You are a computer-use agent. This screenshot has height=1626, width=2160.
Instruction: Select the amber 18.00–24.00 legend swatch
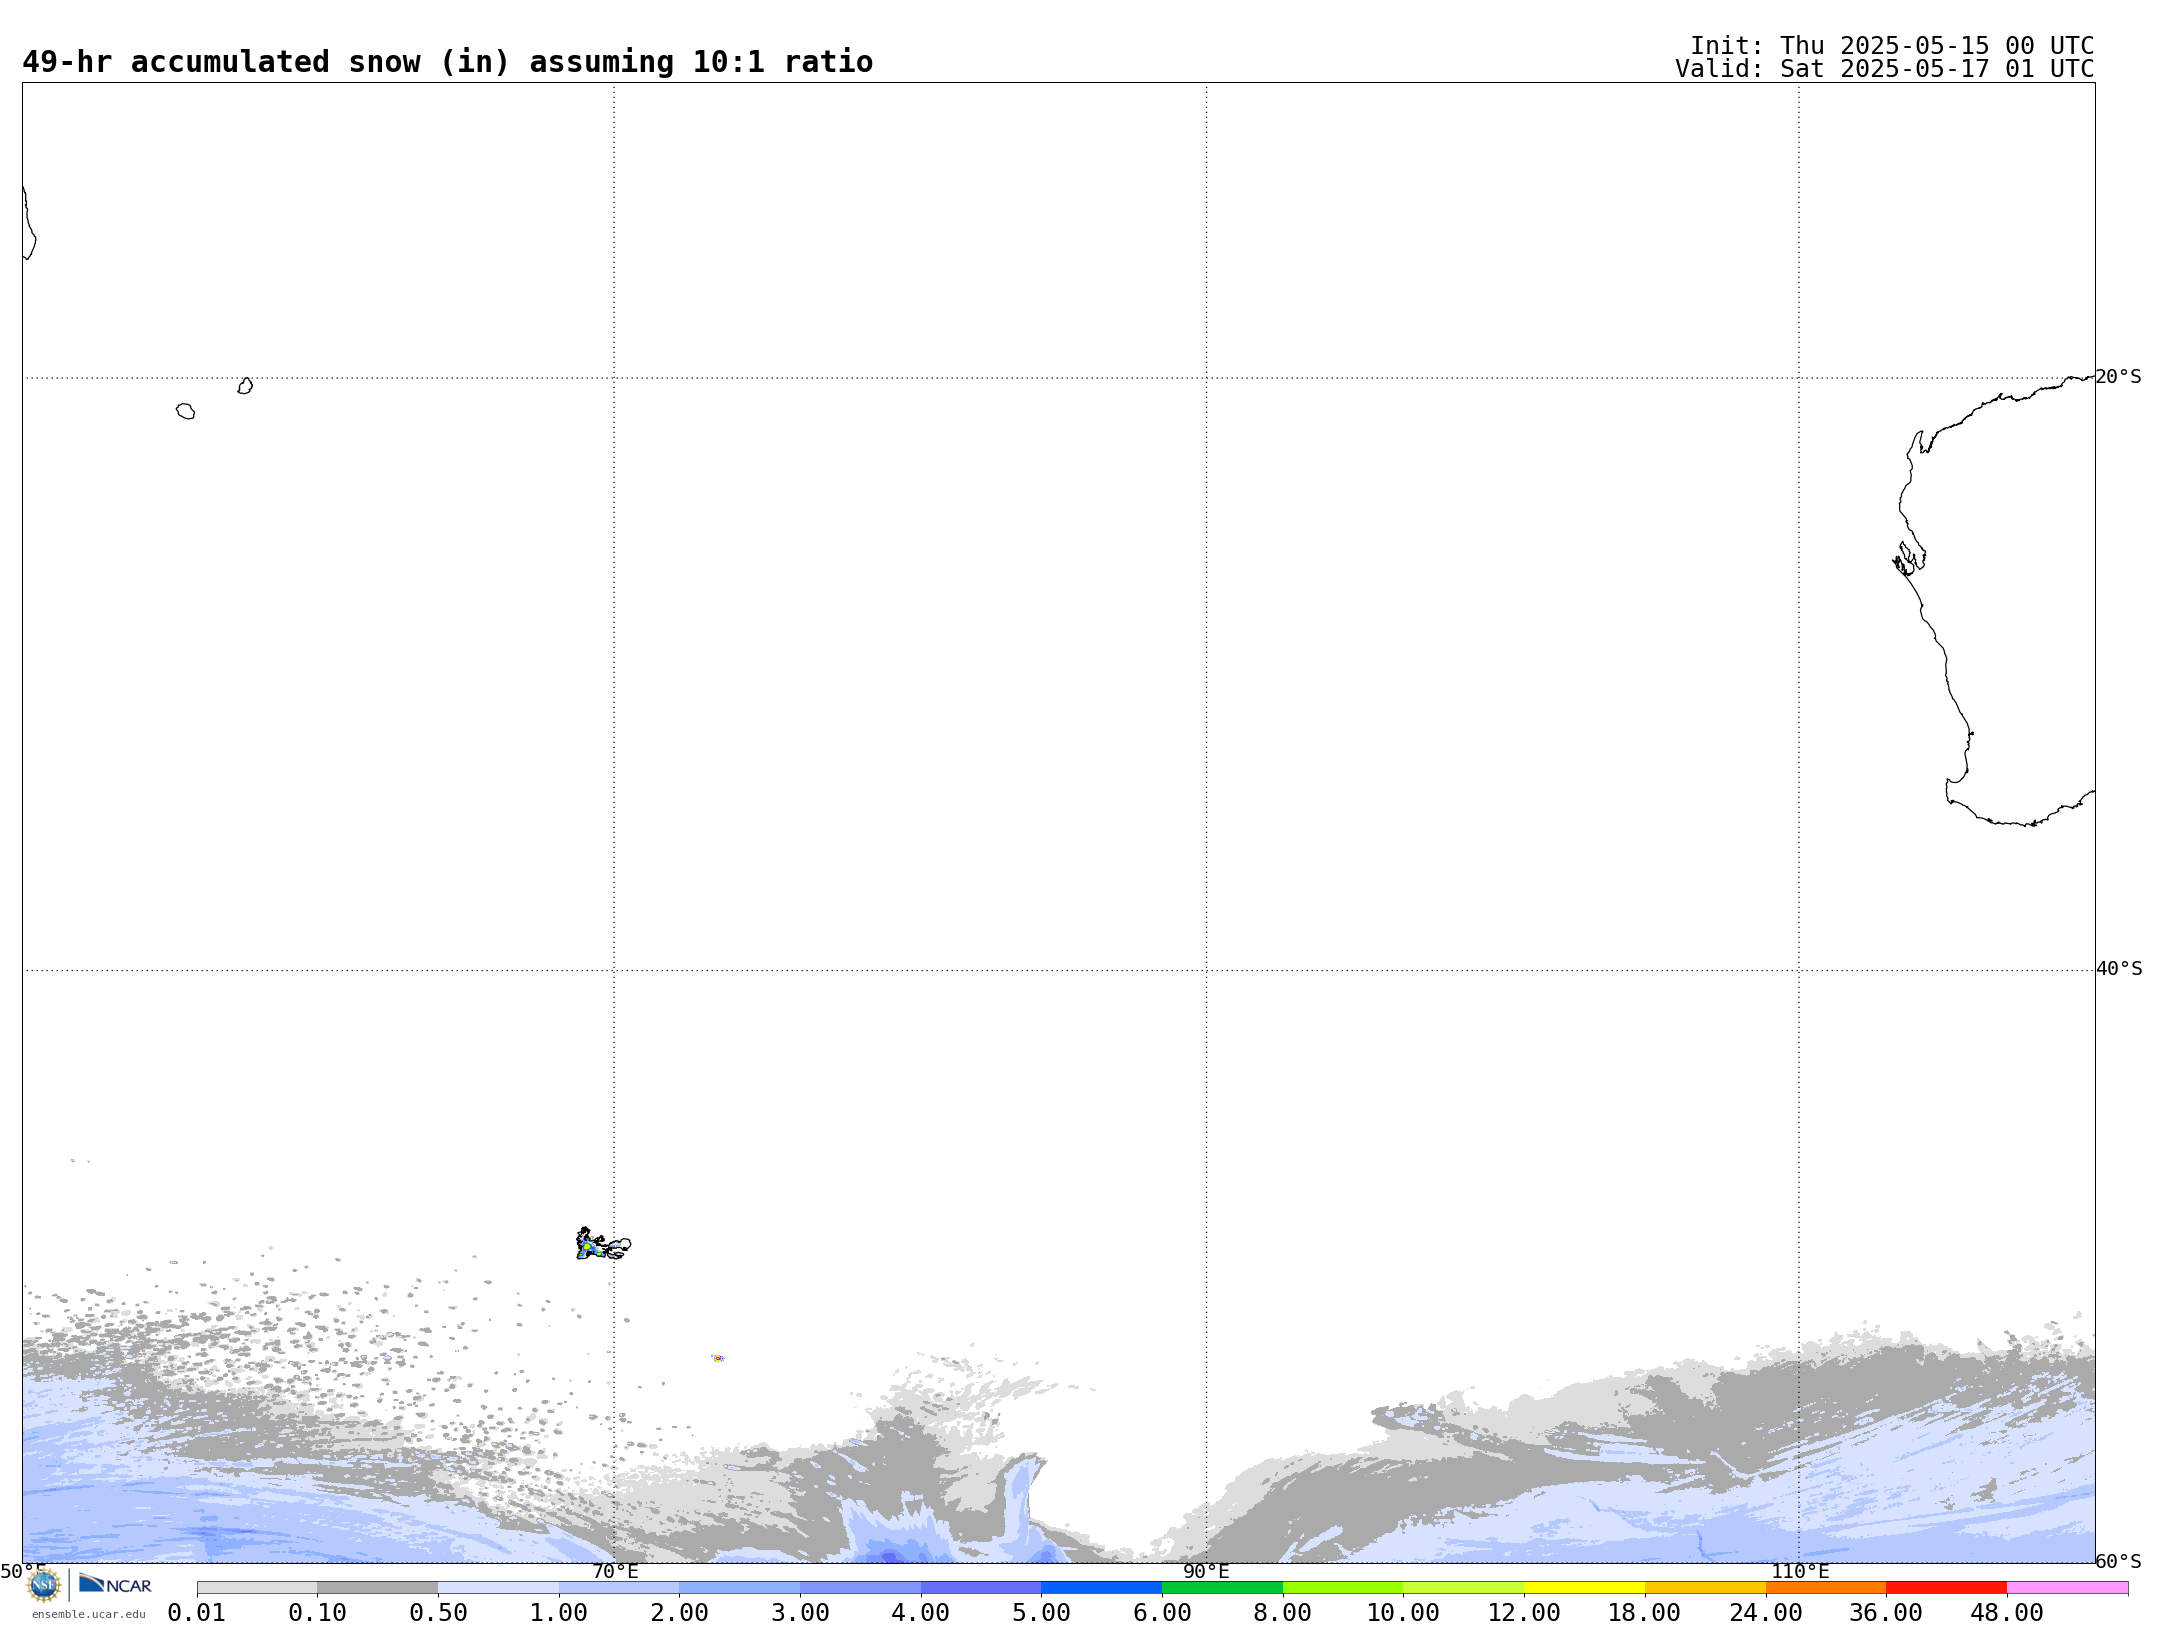[x=1705, y=1588]
